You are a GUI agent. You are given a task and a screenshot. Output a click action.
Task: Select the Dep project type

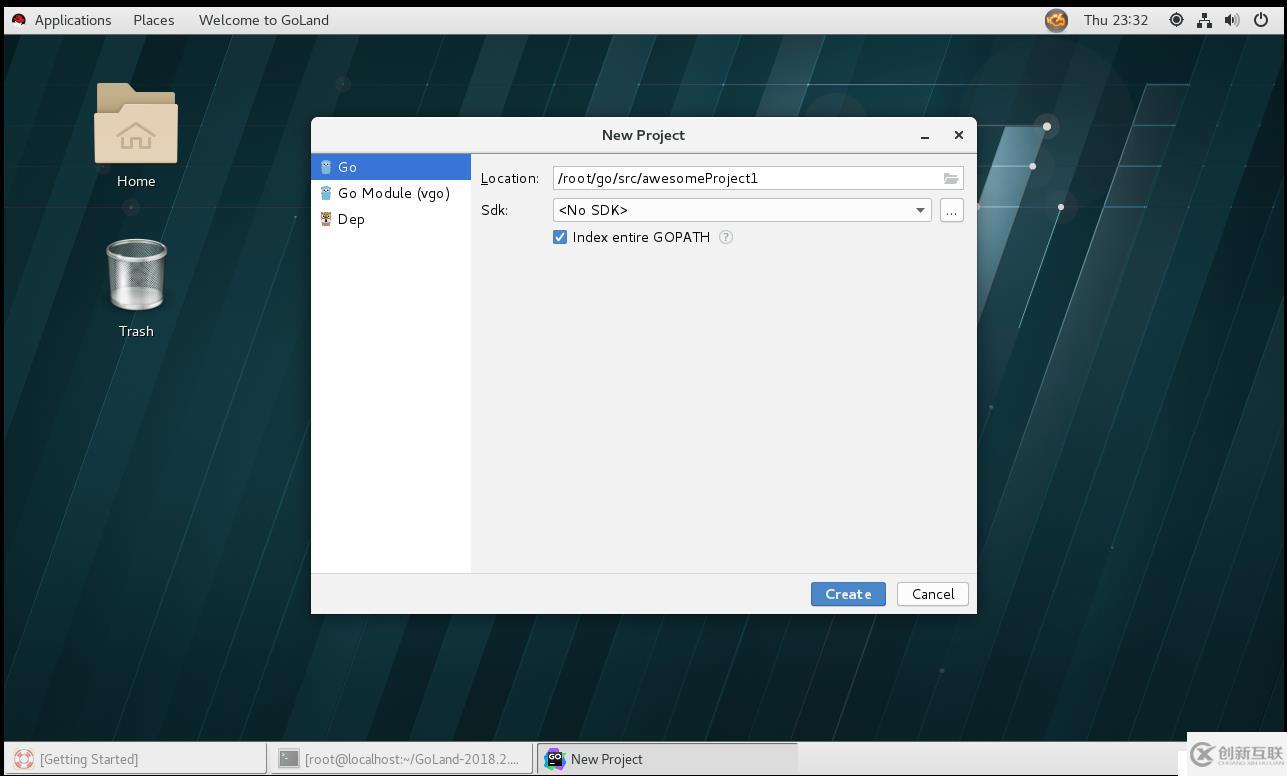391,219
